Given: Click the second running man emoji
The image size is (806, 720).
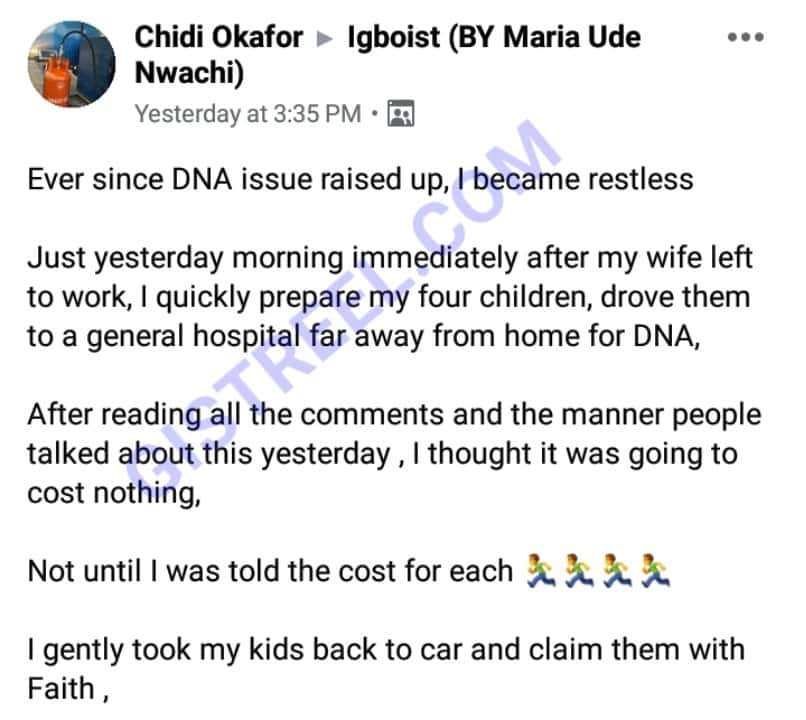Looking at the screenshot, I should point(579,571).
